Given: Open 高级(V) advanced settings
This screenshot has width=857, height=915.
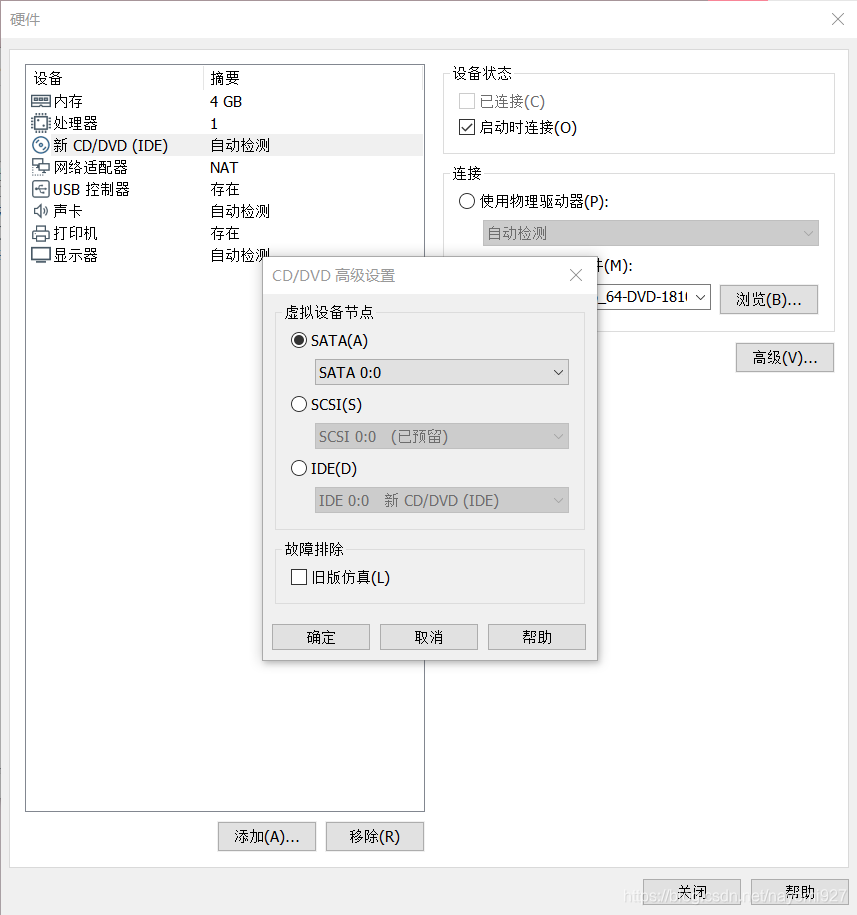Looking at the screenshot, I should tap(784, 358).
